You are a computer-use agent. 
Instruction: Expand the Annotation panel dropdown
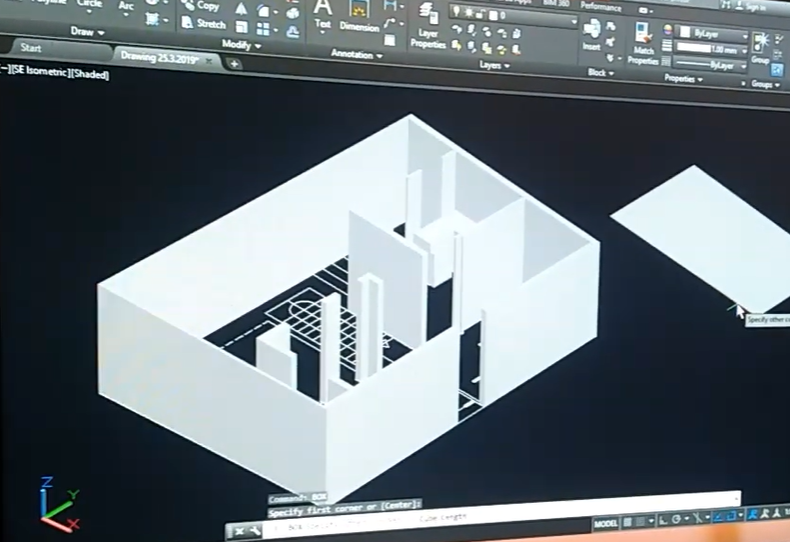click(x=357, y=54)
